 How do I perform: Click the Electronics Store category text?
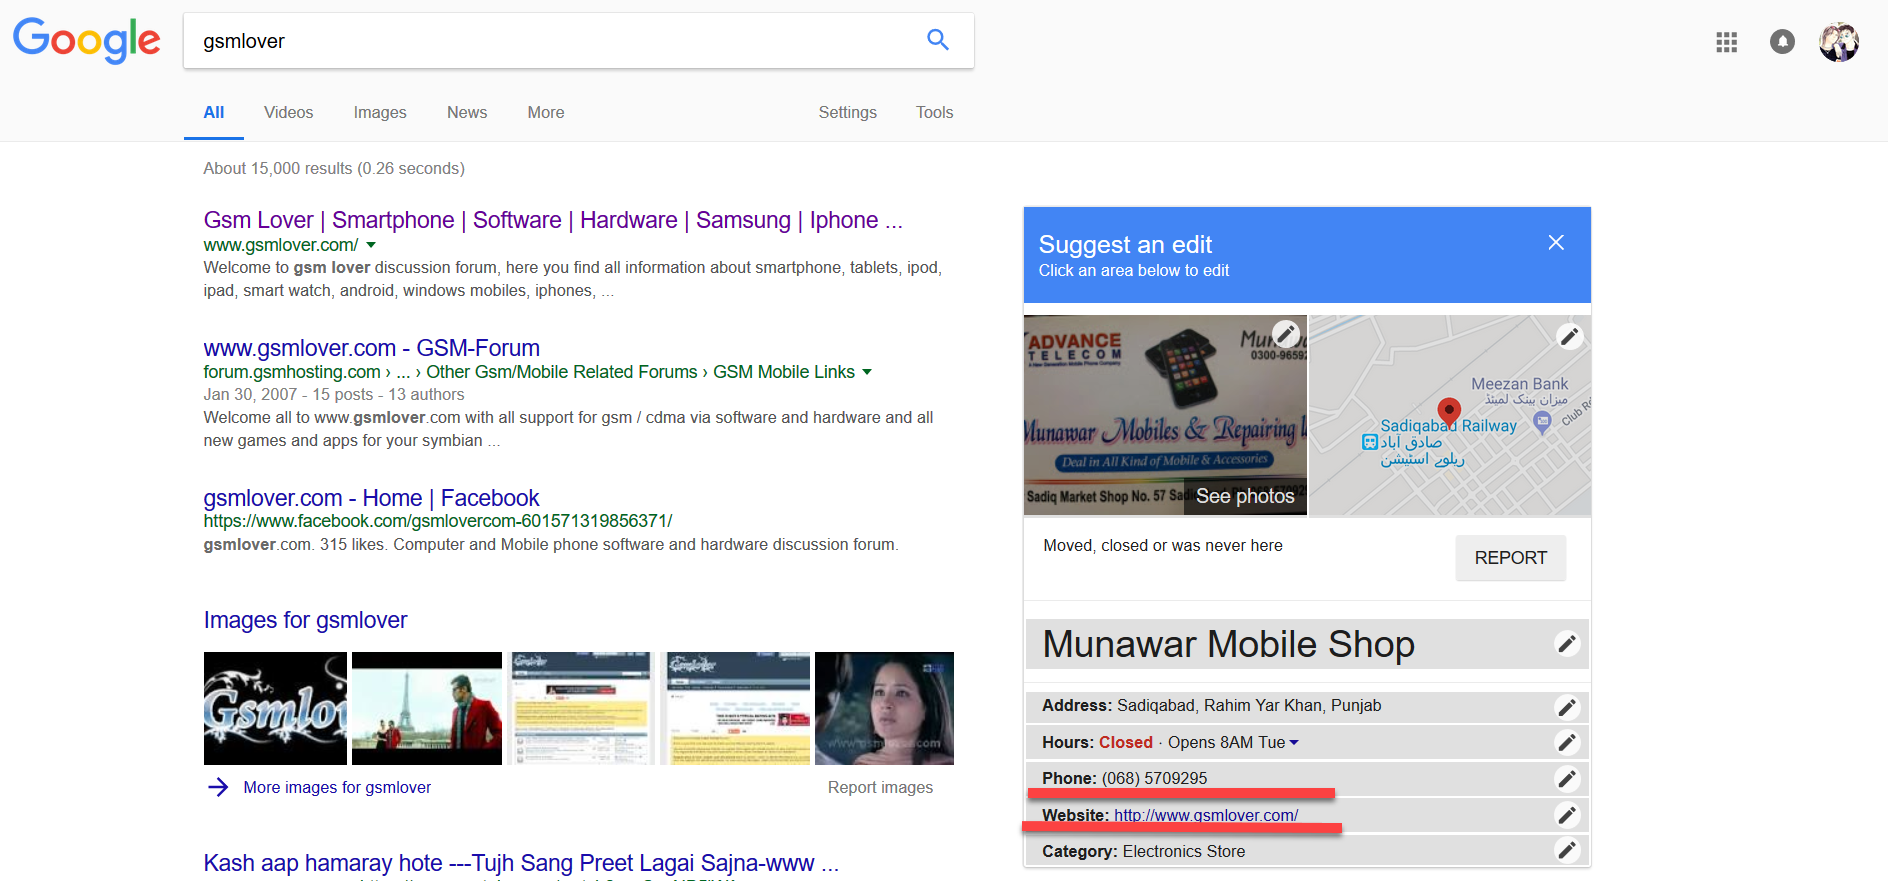(1184, 851)
